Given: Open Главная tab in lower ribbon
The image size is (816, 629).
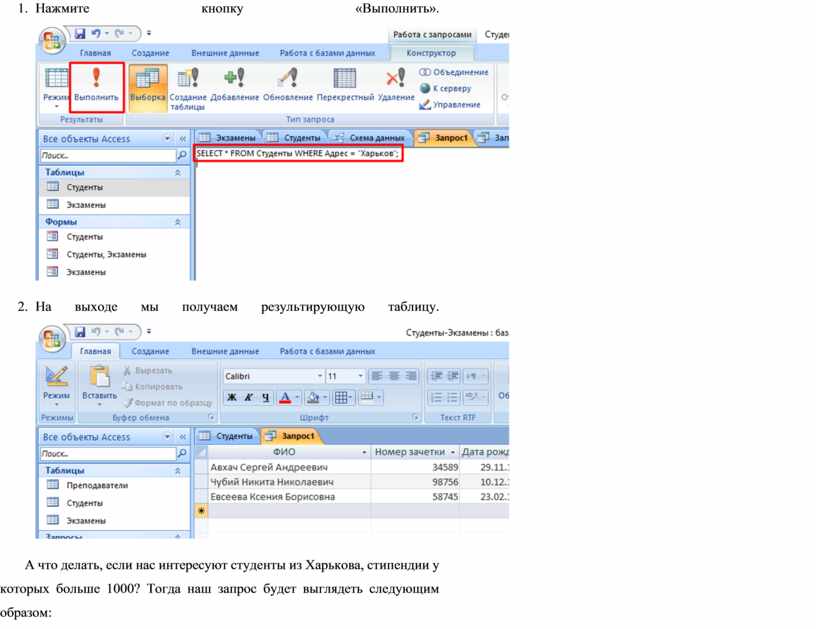Looking at the screenshot, I should coord(95,351).
